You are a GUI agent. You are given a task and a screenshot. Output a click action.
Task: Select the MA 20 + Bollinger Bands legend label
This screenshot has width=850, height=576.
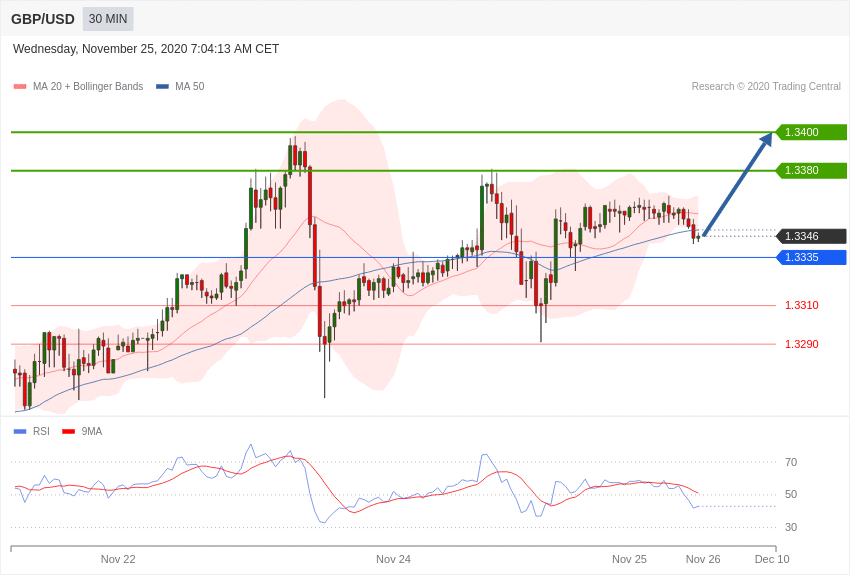point(88,87)
